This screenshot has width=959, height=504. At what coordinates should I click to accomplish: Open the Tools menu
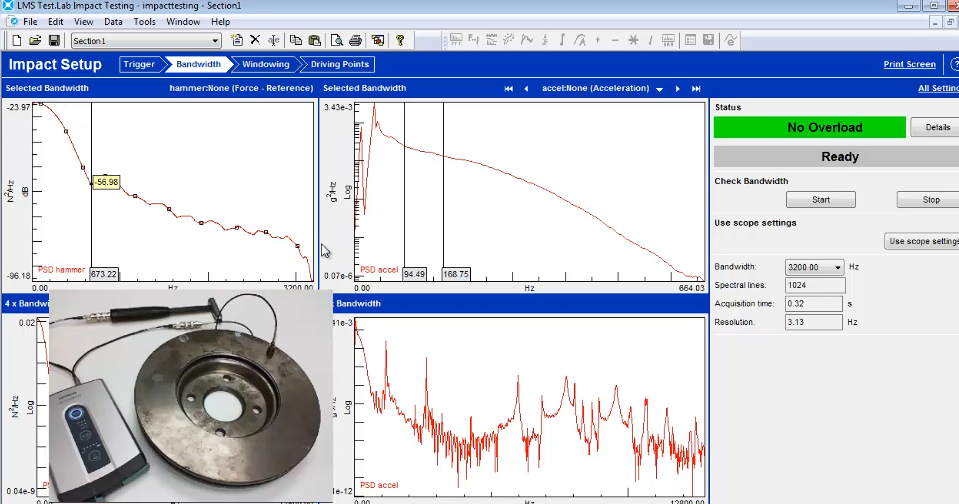point(144,21)
